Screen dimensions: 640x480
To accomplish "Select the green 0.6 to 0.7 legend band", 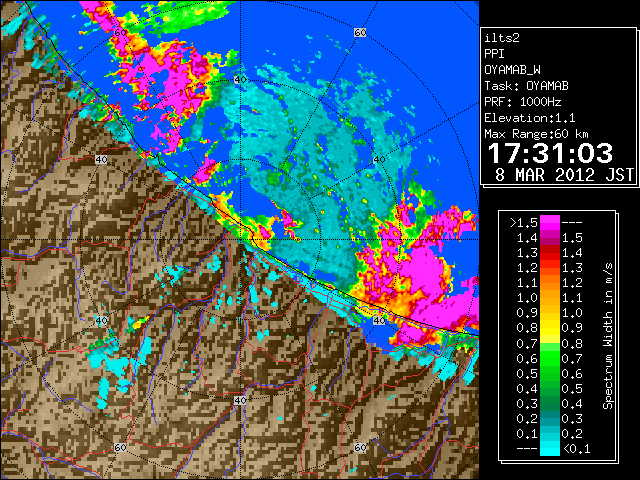I will click(550, 358).
